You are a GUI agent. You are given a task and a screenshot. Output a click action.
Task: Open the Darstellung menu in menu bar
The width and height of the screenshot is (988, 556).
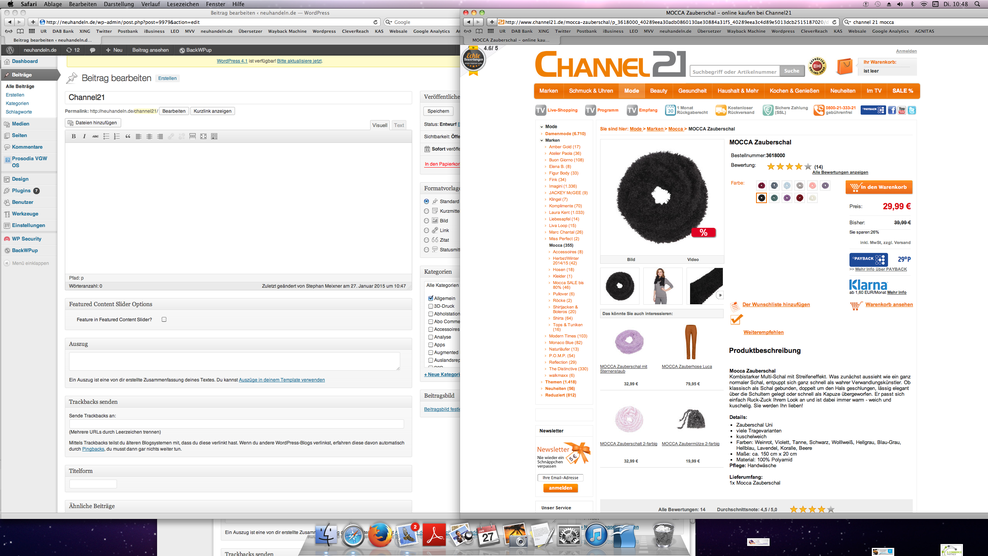pyautogui.click(x=118, y=4)
